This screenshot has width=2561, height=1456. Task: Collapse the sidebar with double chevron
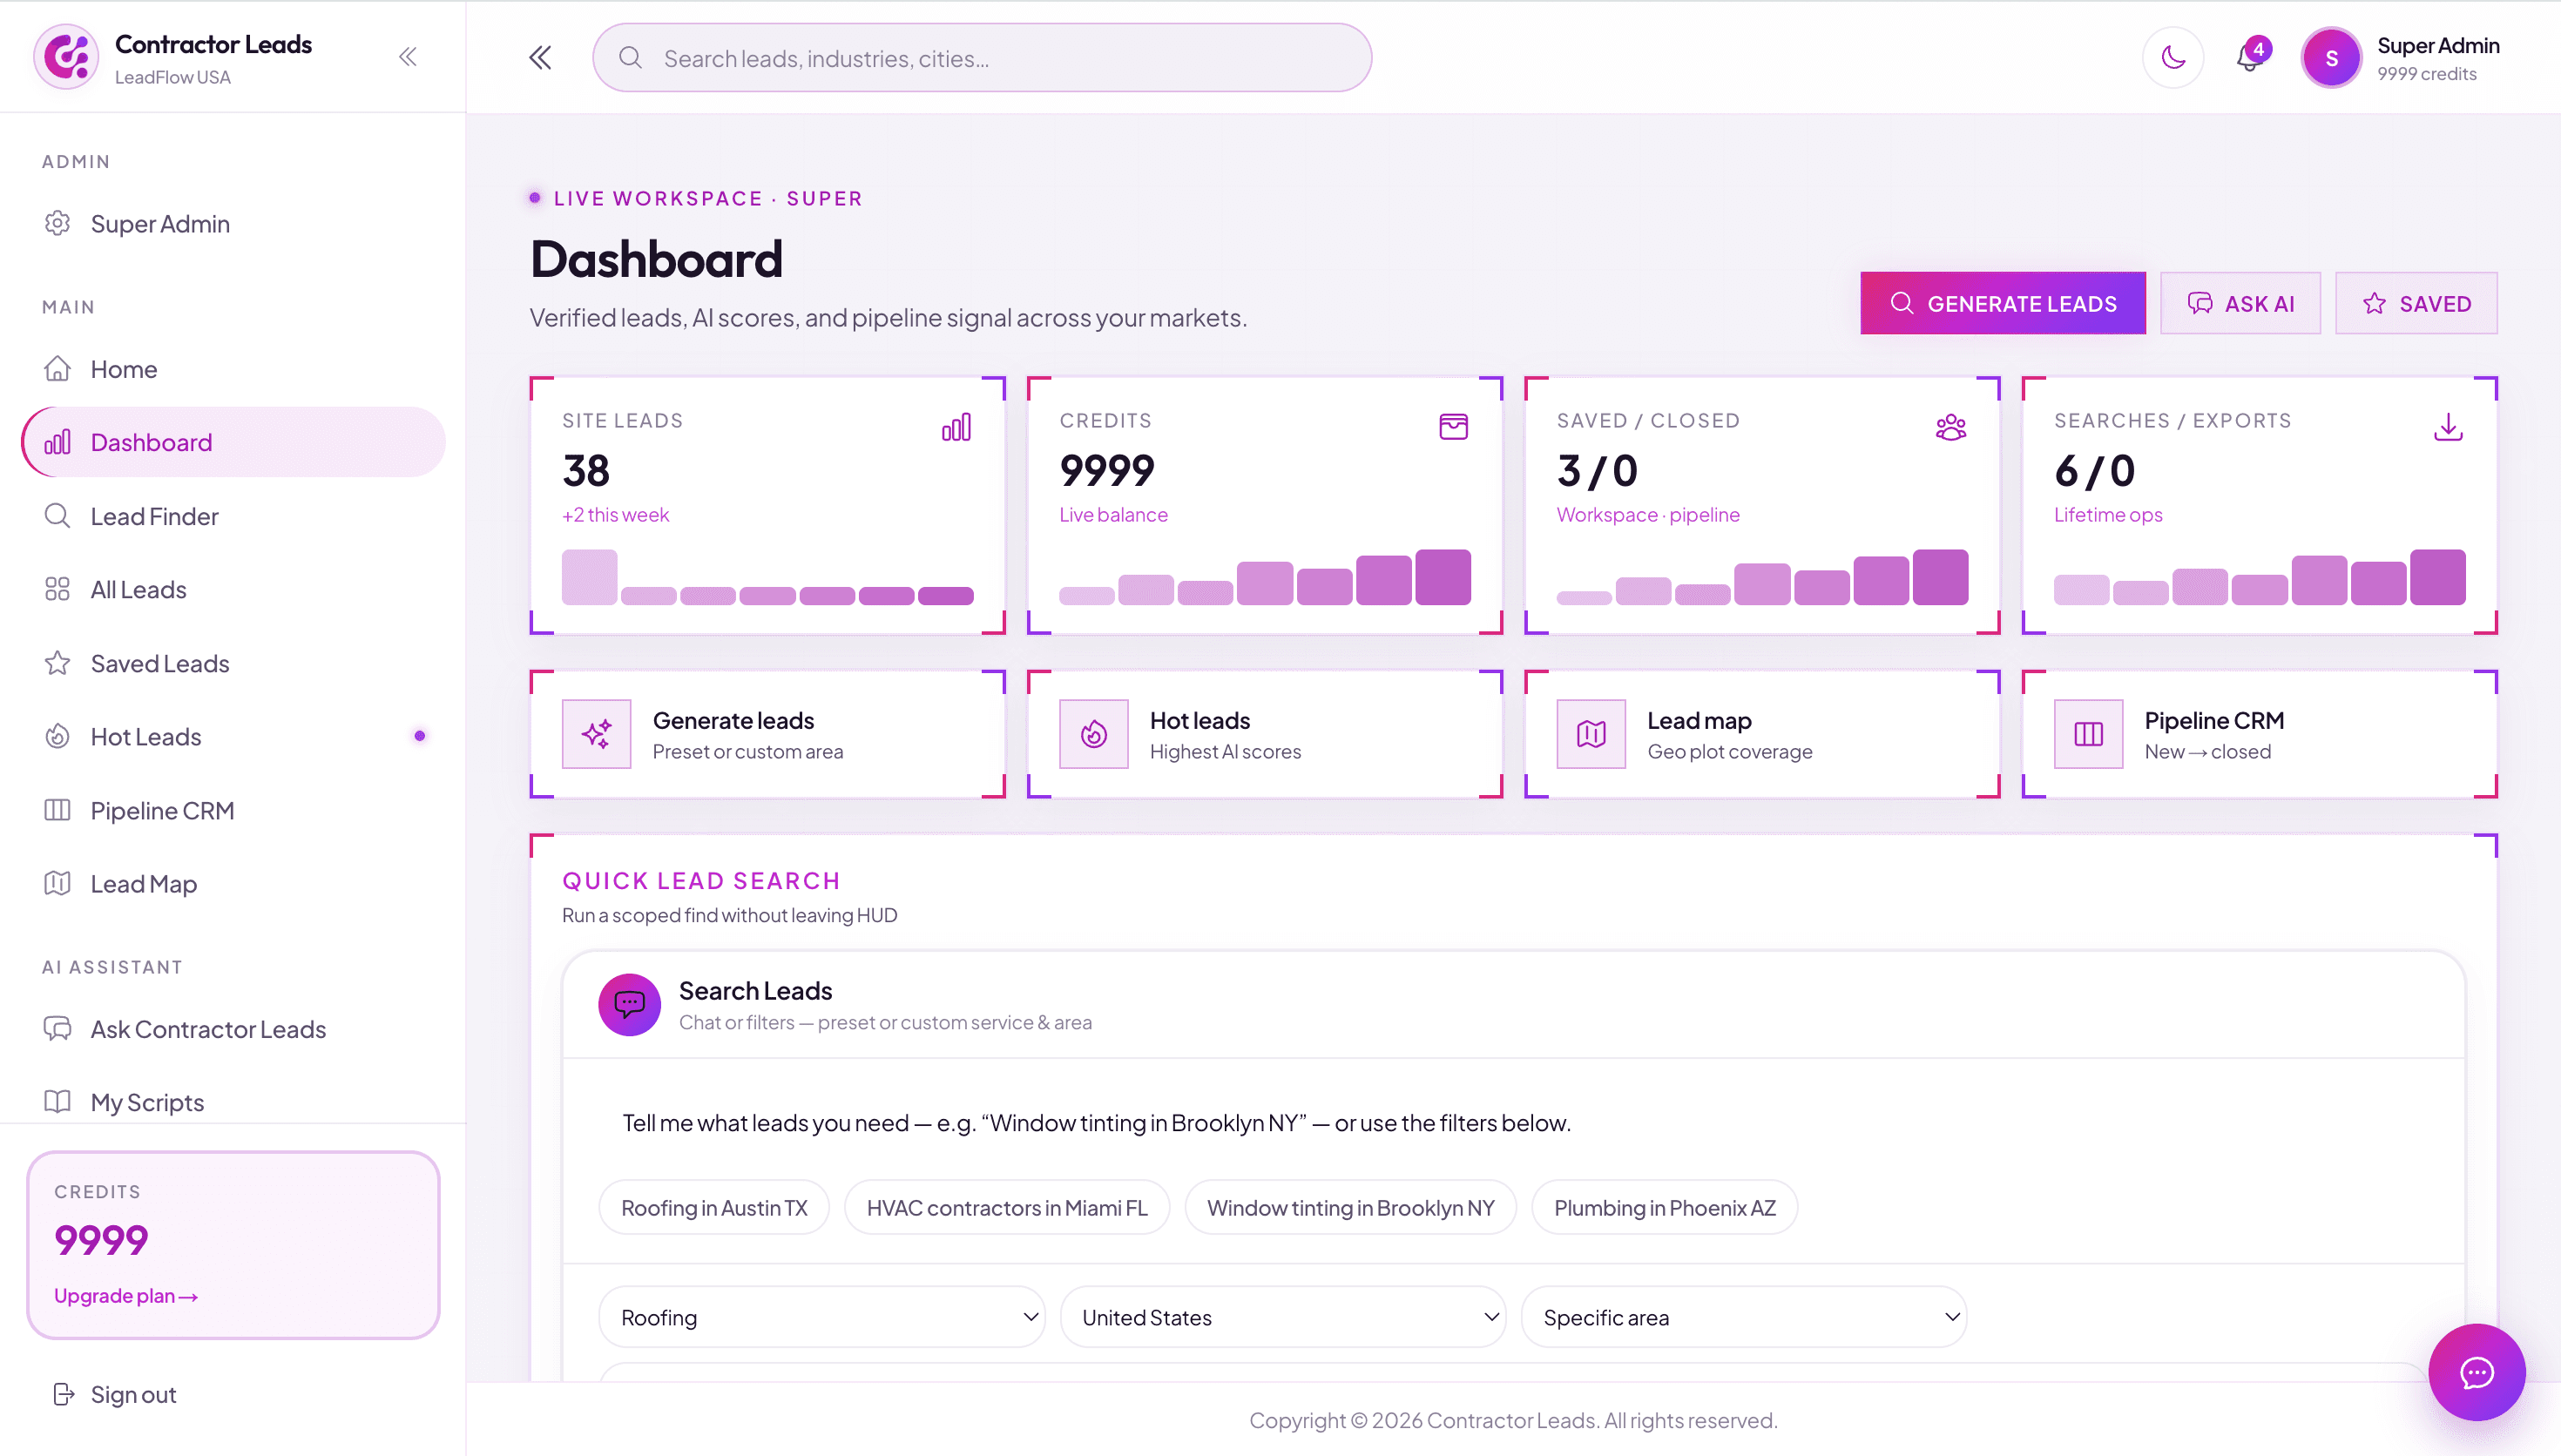click(407, 57)
